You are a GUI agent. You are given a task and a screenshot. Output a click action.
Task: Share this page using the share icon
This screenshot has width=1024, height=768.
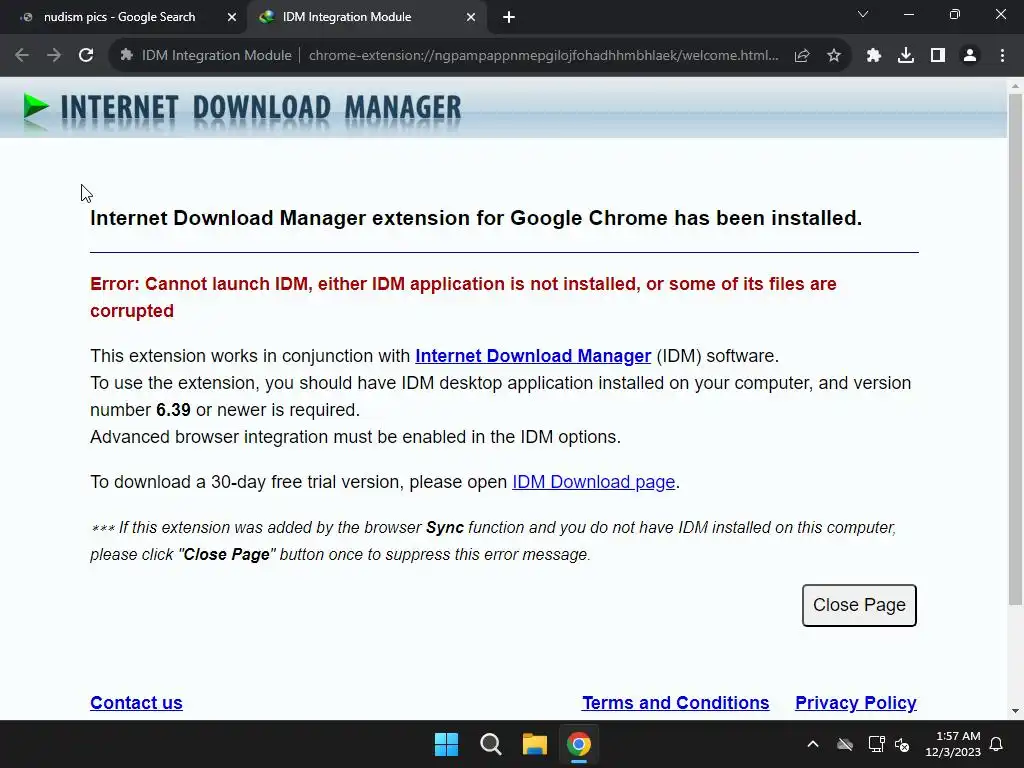coord(802,56)
